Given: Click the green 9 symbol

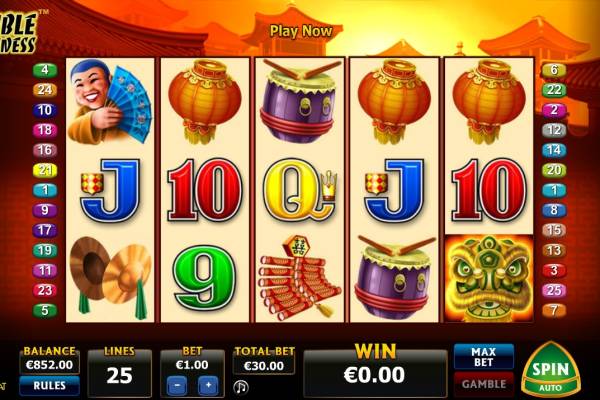Looking at the screenshot, I should [204, 278].
